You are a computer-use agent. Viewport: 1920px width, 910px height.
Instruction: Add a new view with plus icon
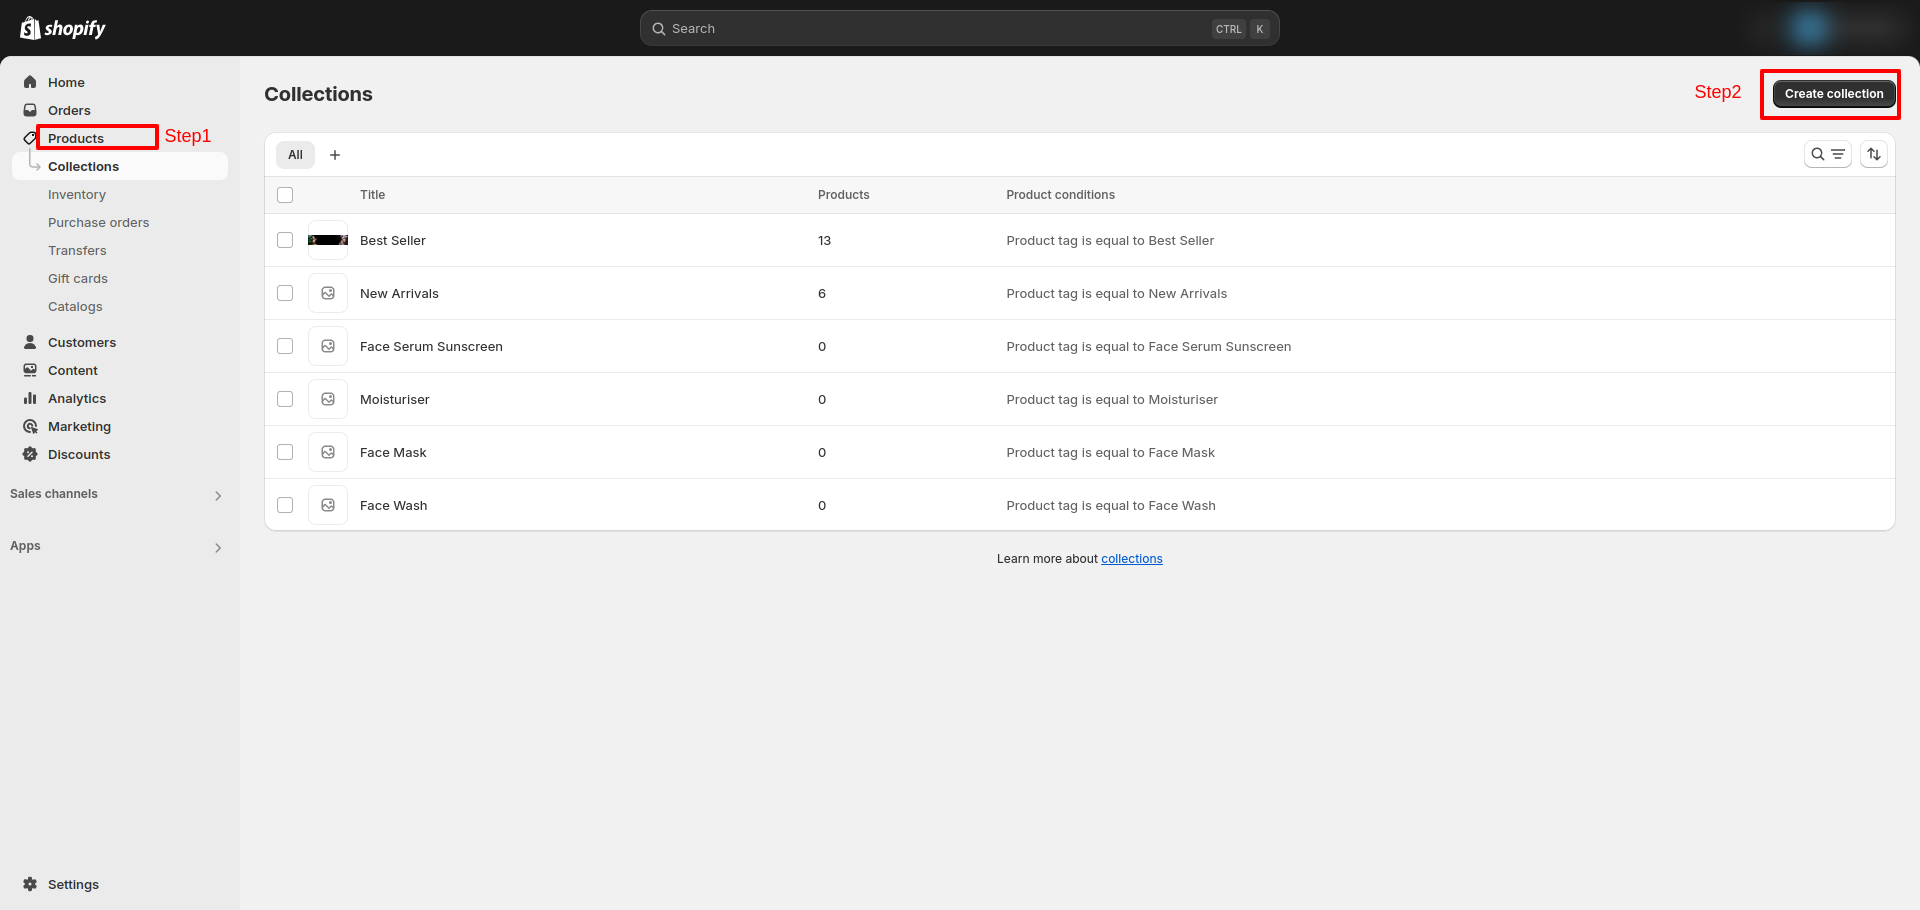point(335,155)
